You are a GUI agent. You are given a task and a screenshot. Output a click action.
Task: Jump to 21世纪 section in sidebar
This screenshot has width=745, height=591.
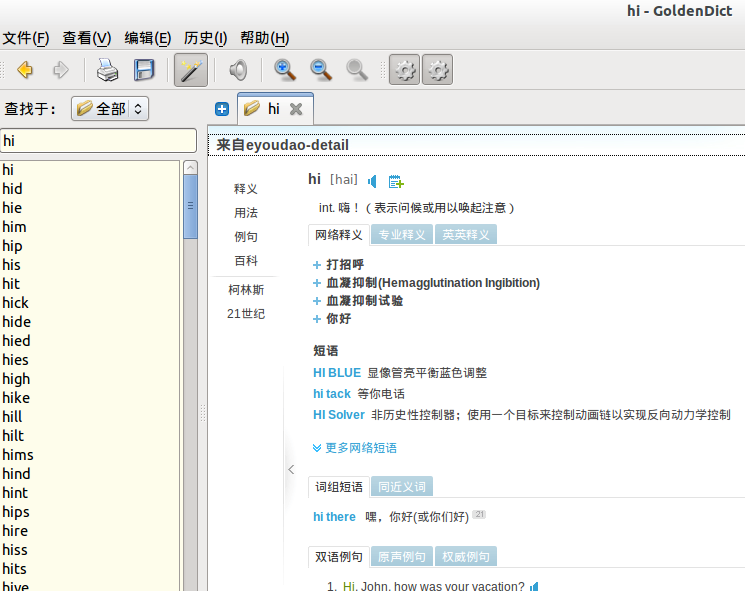pos(246,314)
